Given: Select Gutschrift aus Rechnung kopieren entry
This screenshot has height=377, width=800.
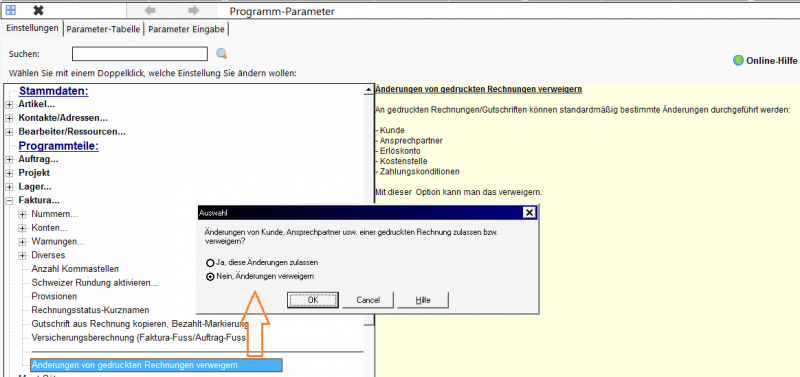Looking at the screenshot, I should tap(140, 324).
